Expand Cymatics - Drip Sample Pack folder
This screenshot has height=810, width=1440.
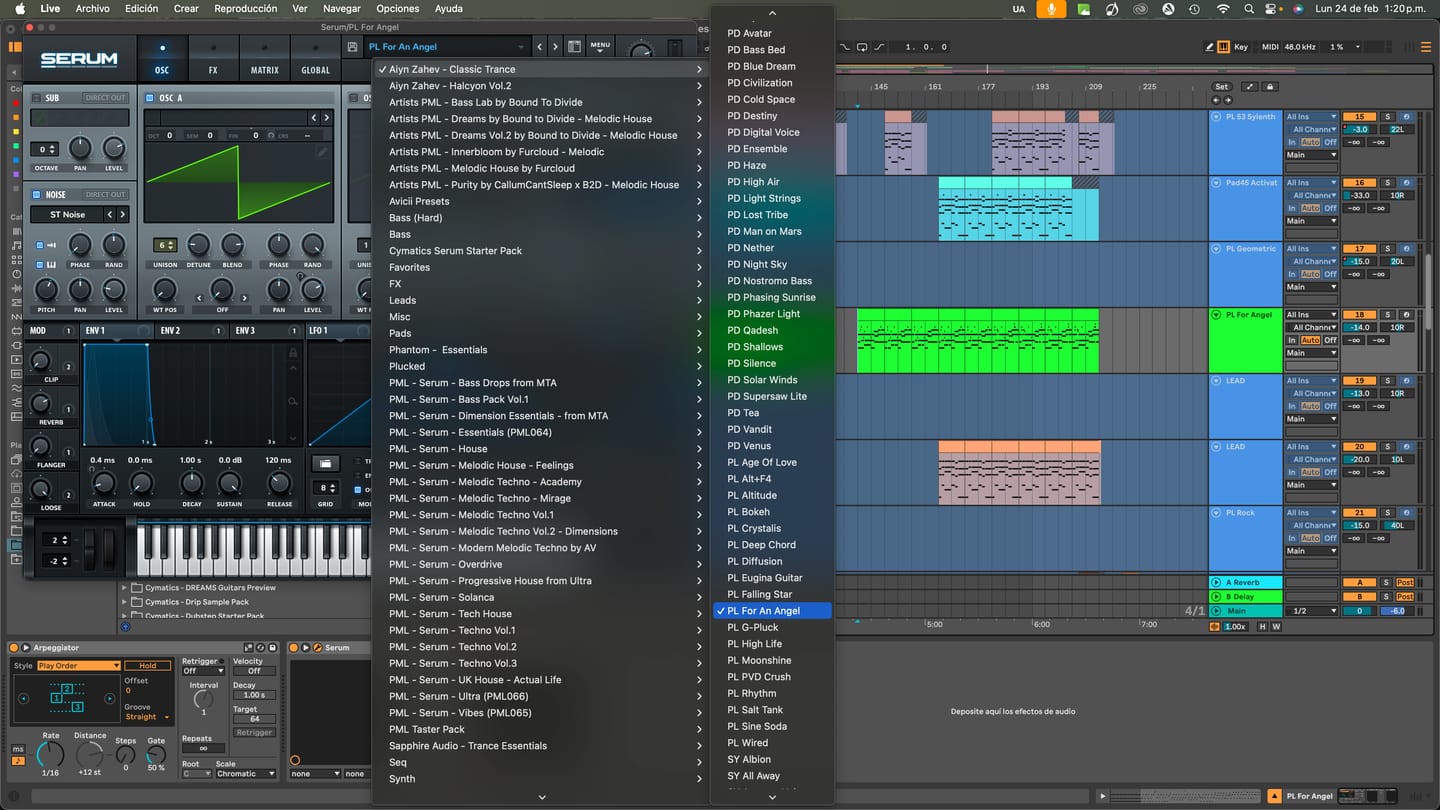pyautogui.click(x=125, y=602)
